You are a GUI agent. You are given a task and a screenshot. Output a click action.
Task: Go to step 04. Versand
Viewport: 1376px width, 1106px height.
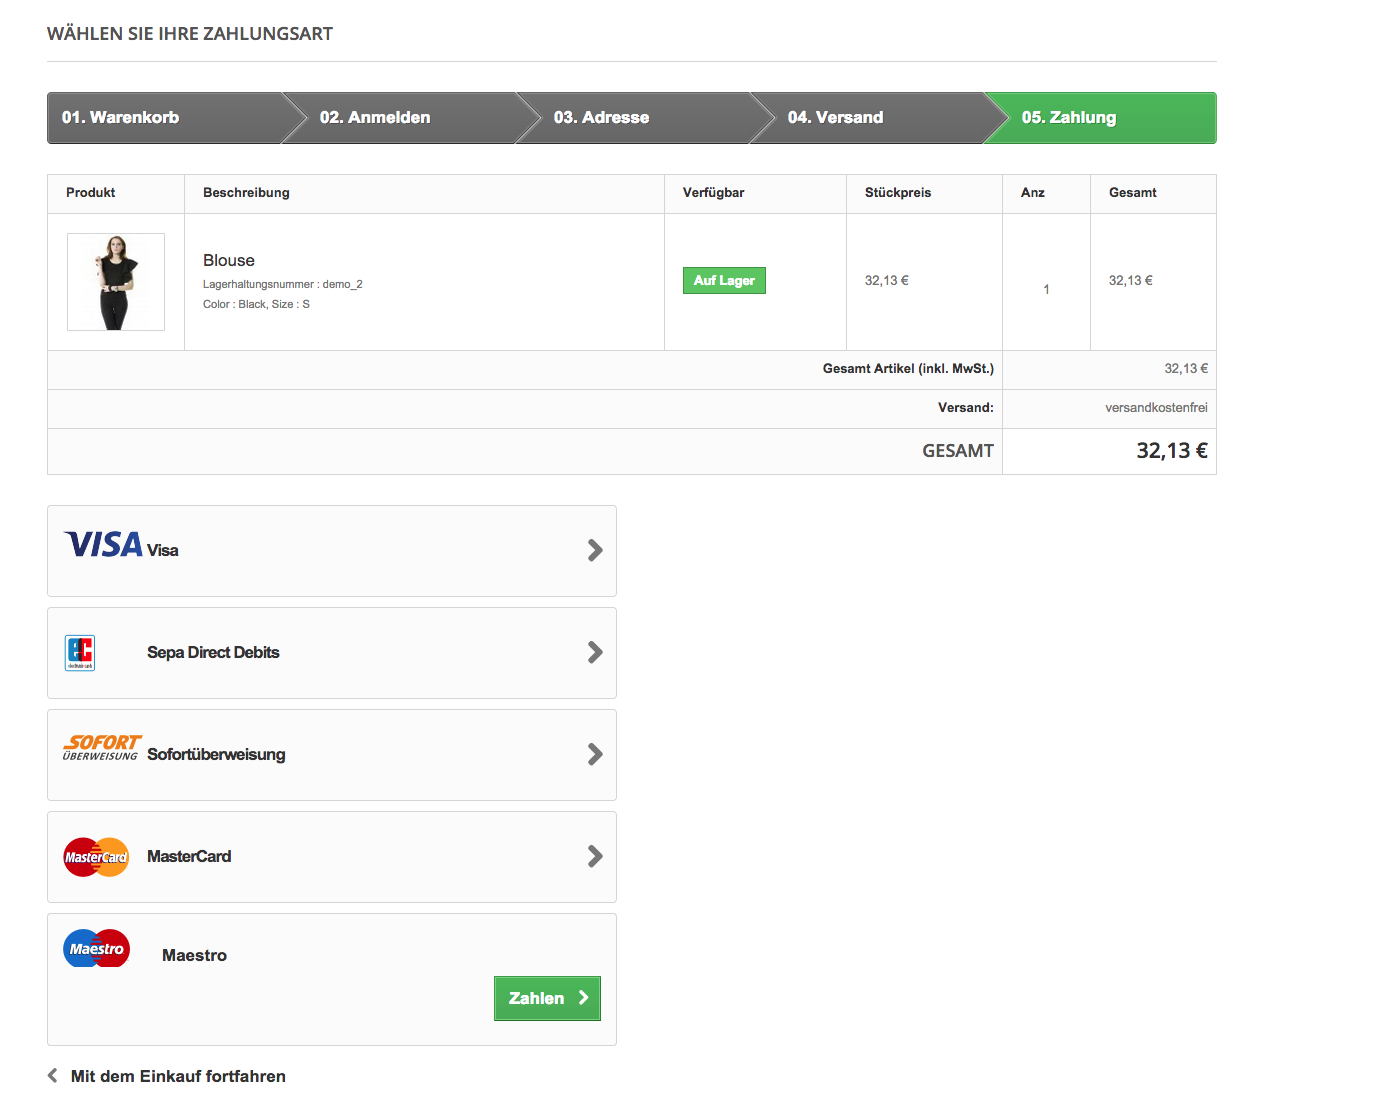click(878, 118)
